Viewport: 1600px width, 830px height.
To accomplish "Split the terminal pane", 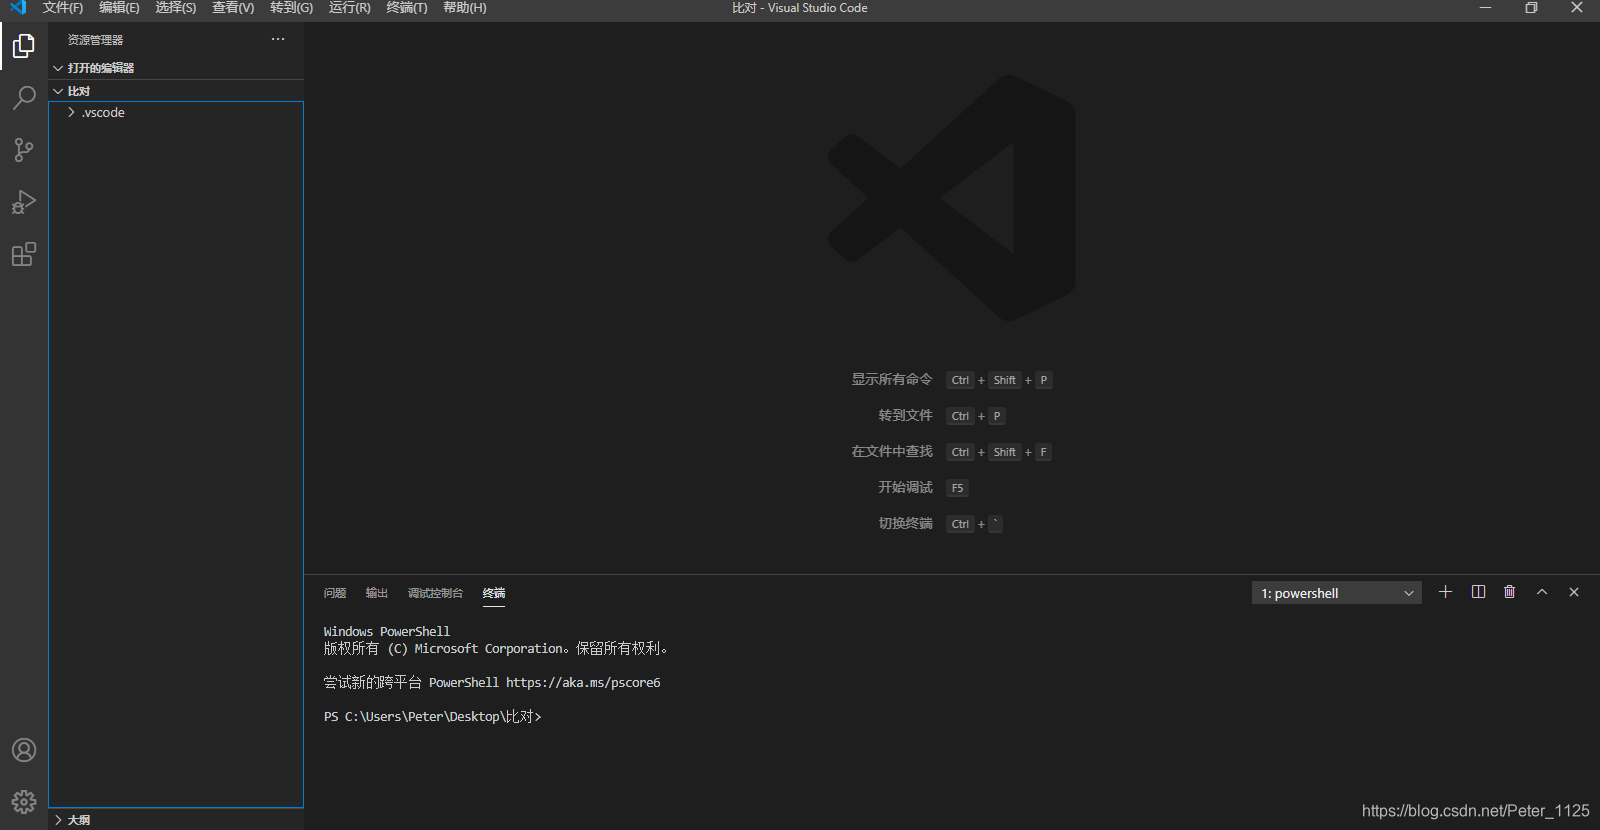I will (x=1478, y=592).
